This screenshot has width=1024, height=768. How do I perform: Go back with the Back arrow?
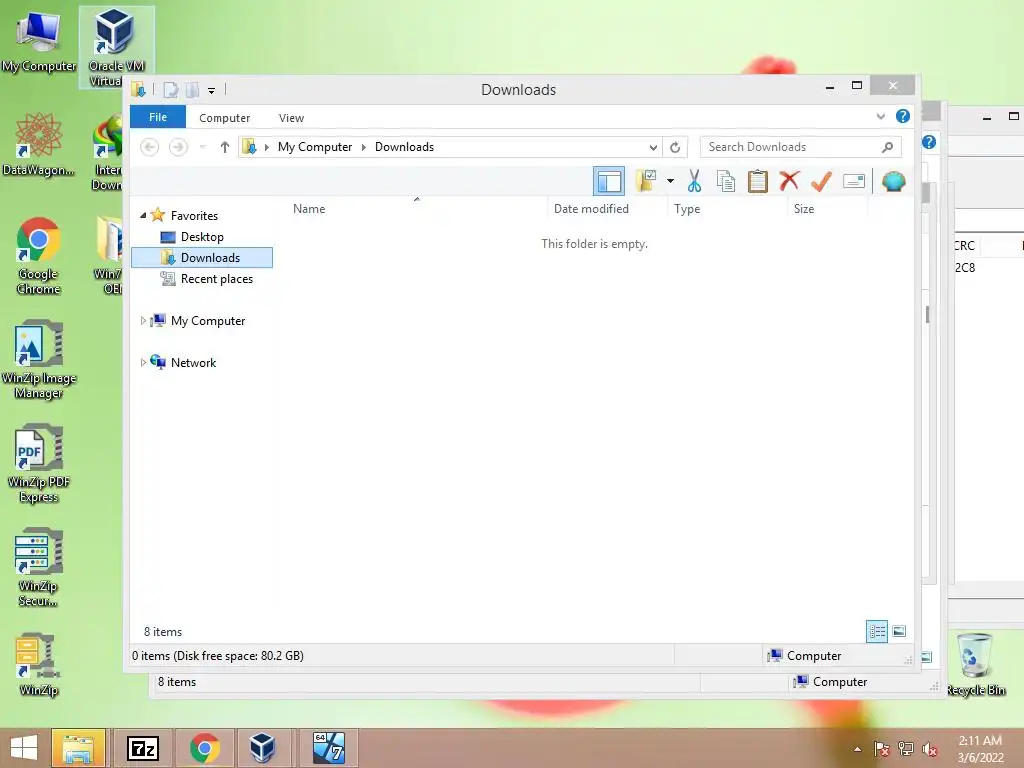tap(150, 147)
